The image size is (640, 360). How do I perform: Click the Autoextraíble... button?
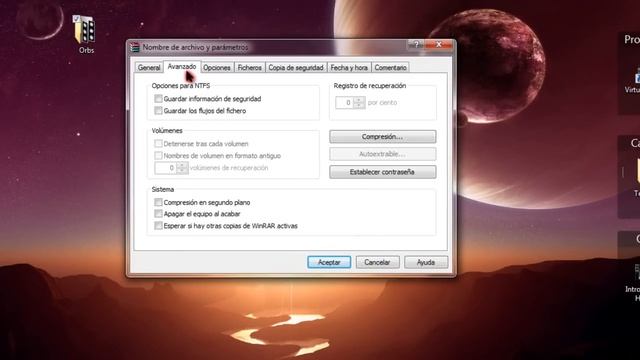[x=382, y=154]
